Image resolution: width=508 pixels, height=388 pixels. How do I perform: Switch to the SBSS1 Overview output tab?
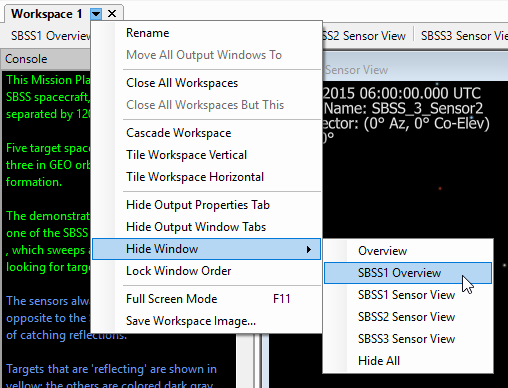pyautogui.click(x=50, y=36)
